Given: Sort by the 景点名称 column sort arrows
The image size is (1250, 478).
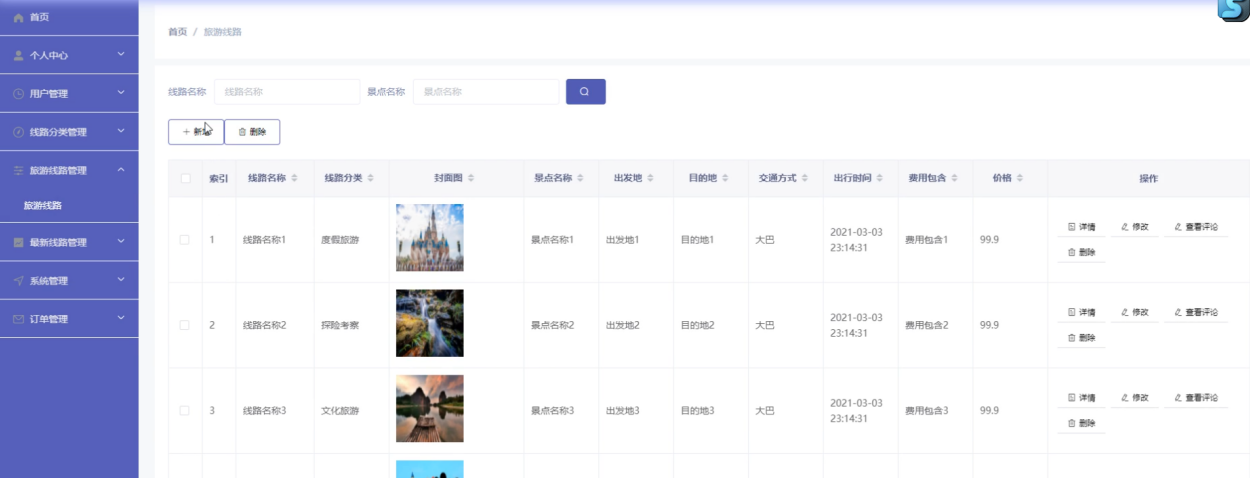Looking at the screenshot, I should coord(581,179).
